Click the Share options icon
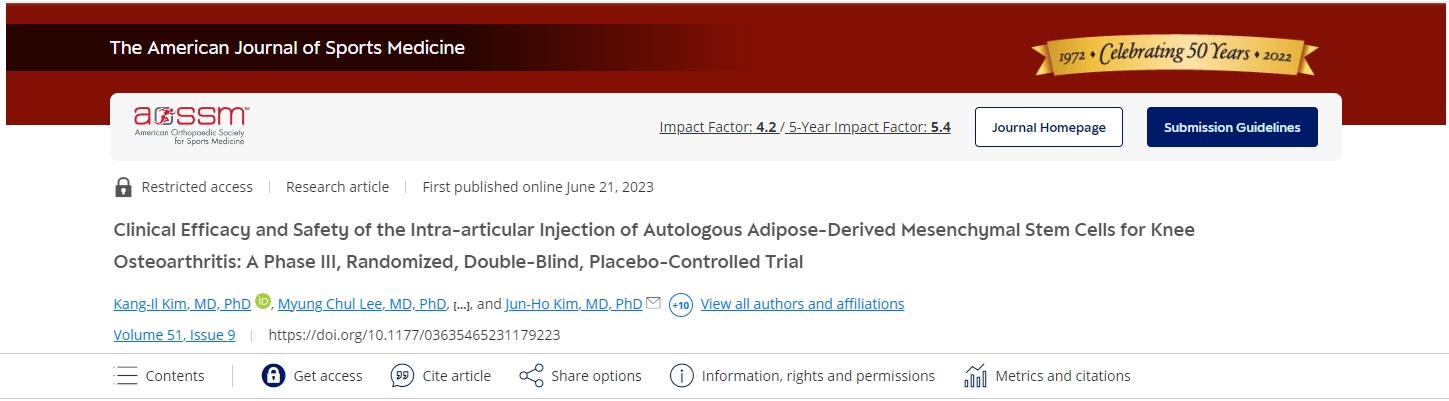 (x=530, y=376)
